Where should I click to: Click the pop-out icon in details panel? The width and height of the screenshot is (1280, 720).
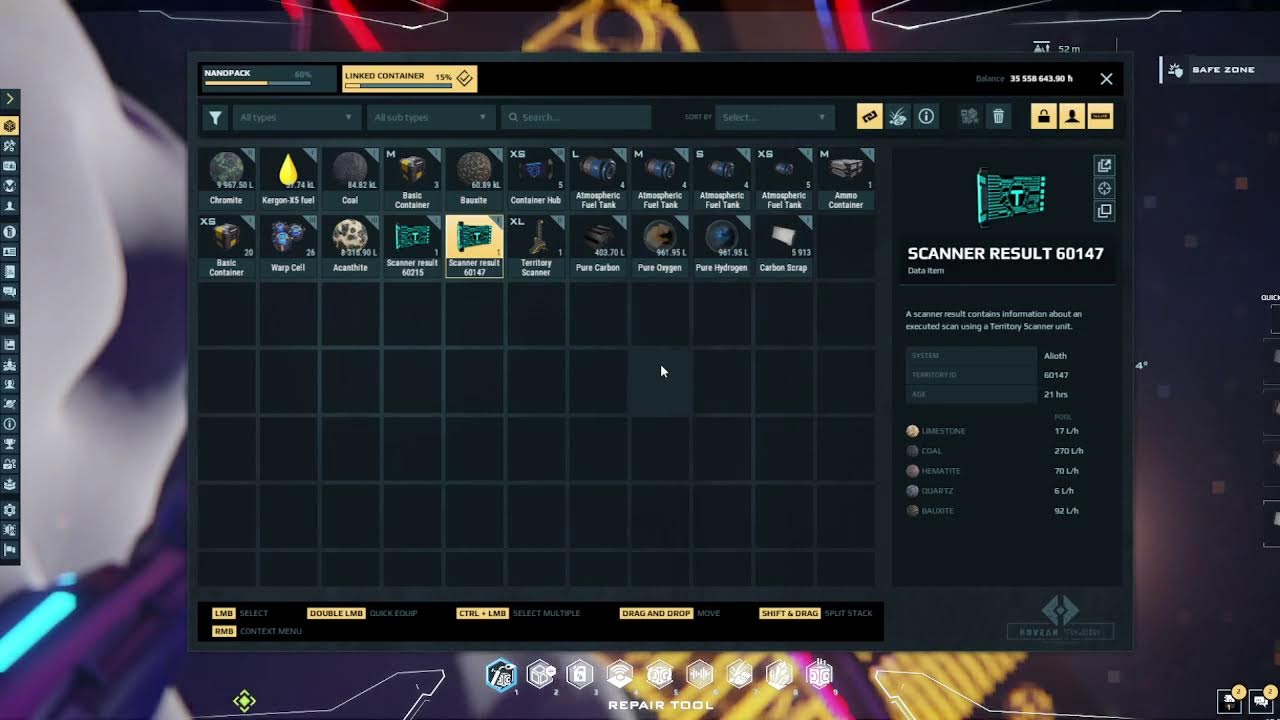1104,165
